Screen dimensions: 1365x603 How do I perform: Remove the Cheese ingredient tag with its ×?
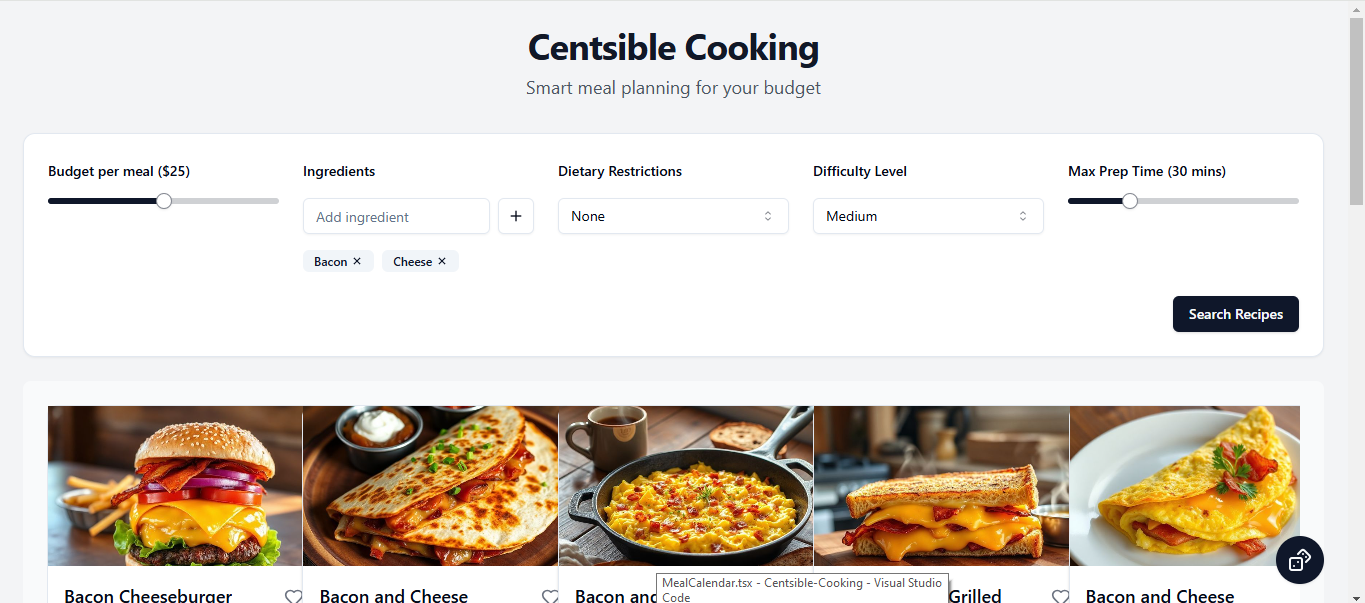coord(444,261)
